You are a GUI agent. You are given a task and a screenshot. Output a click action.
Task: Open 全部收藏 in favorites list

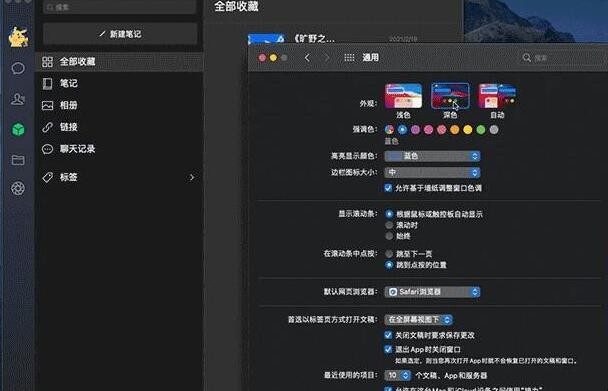click(x=119, y=62)
